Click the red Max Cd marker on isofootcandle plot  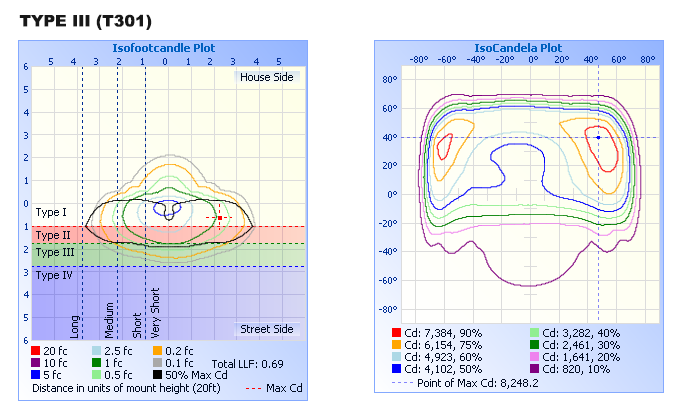pos(220,217)
